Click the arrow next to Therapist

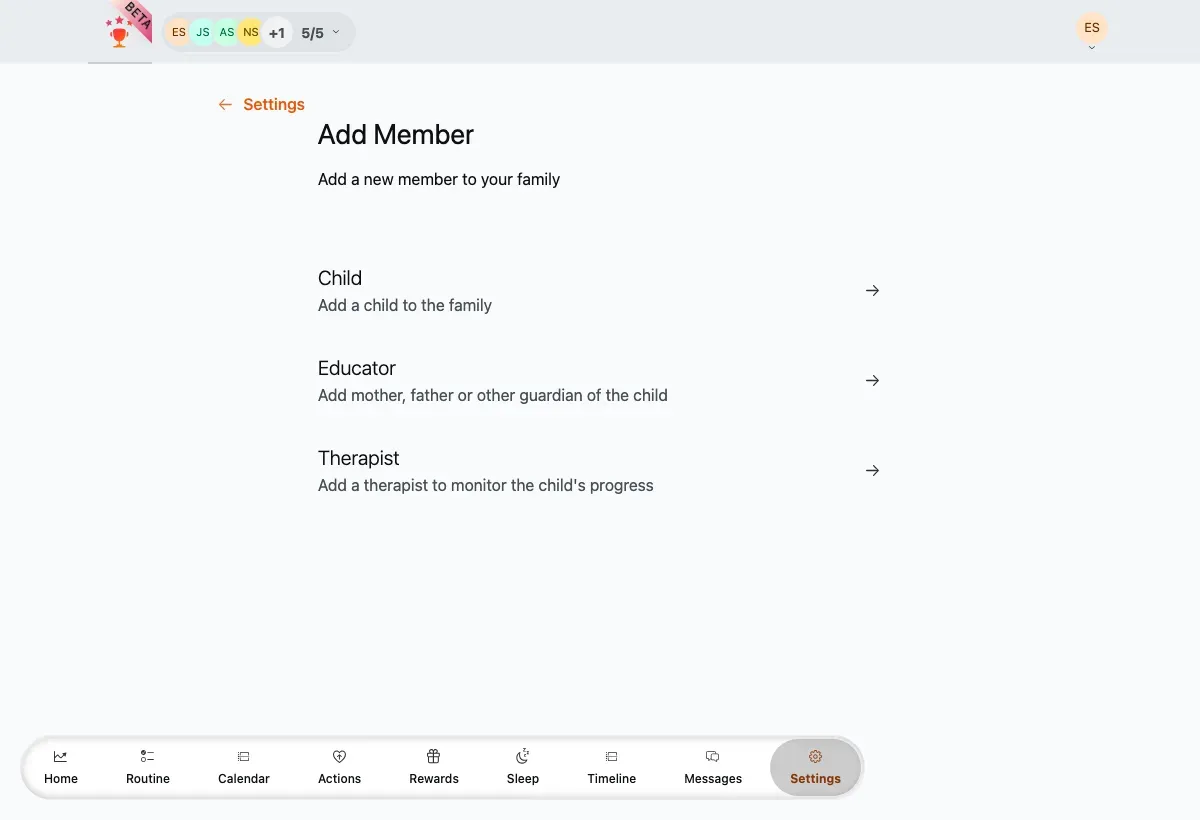[872, 470]
